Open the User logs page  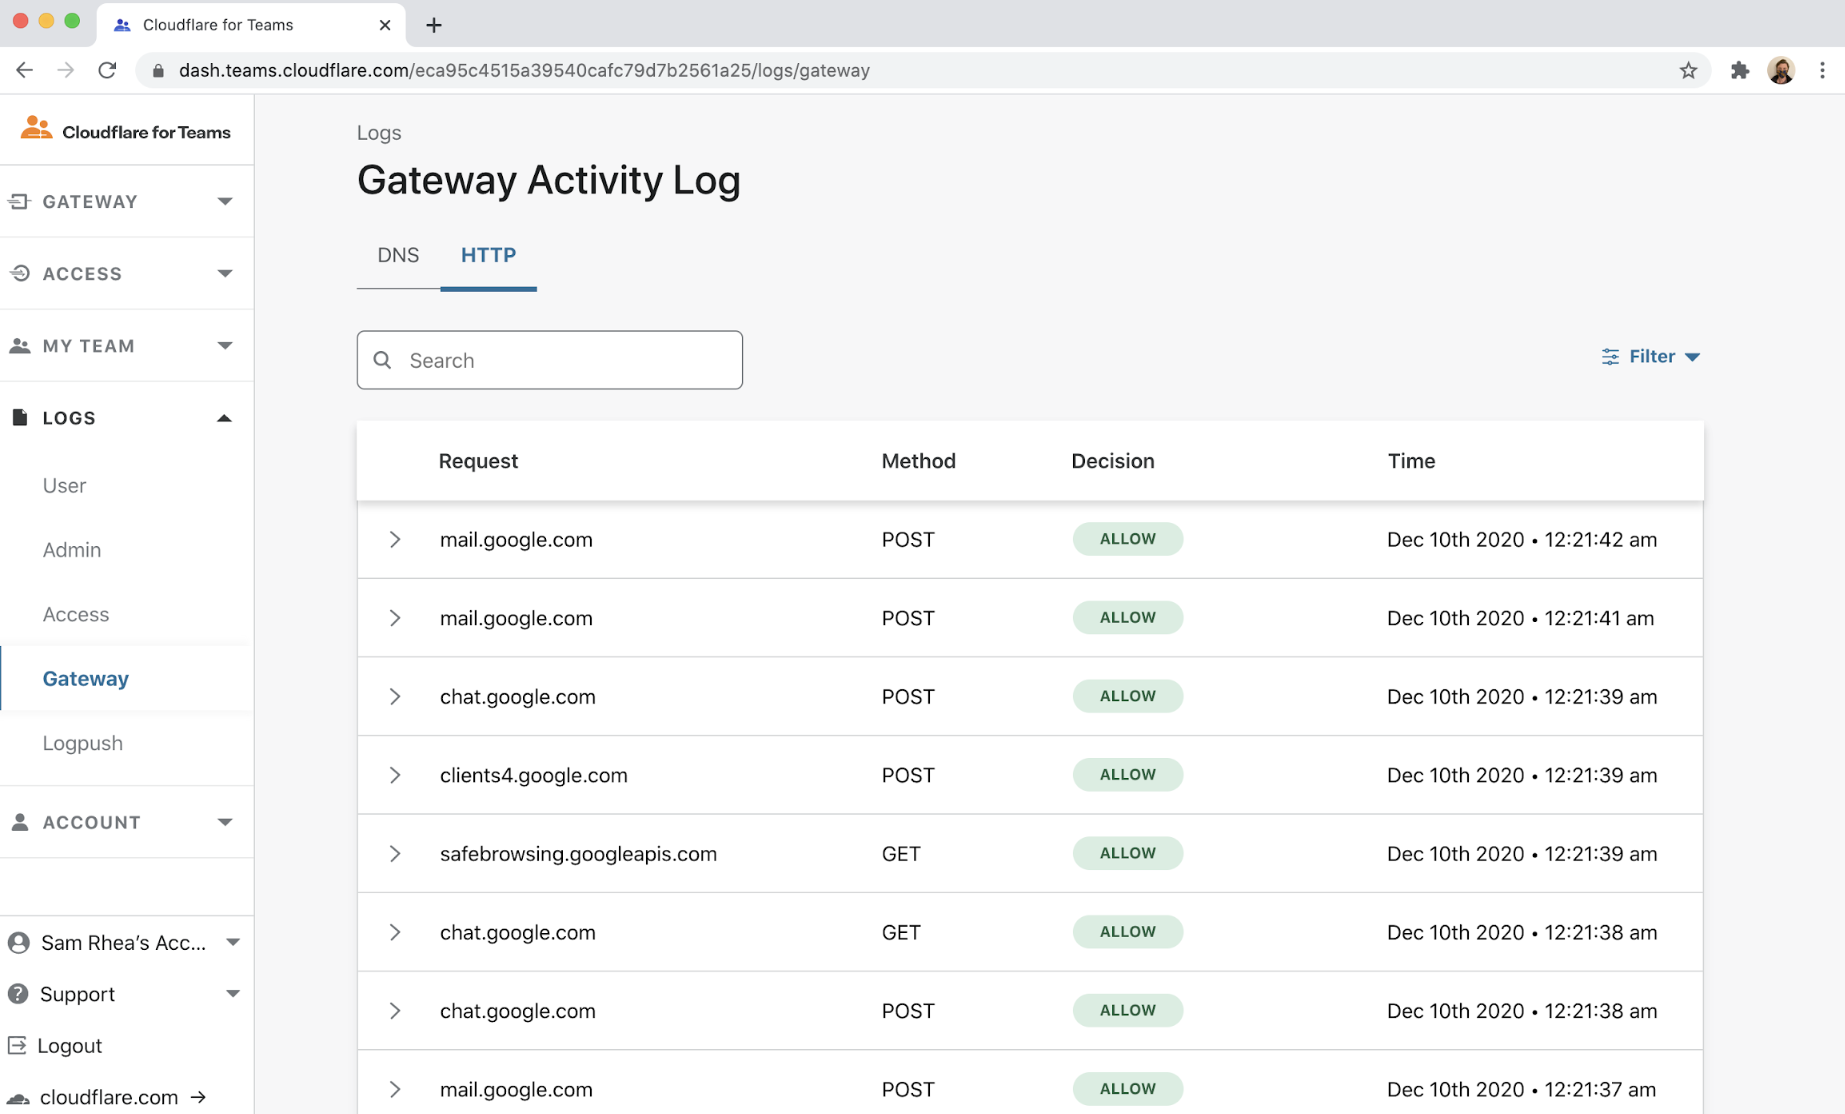pyautogui.click(x=64, y=485)
